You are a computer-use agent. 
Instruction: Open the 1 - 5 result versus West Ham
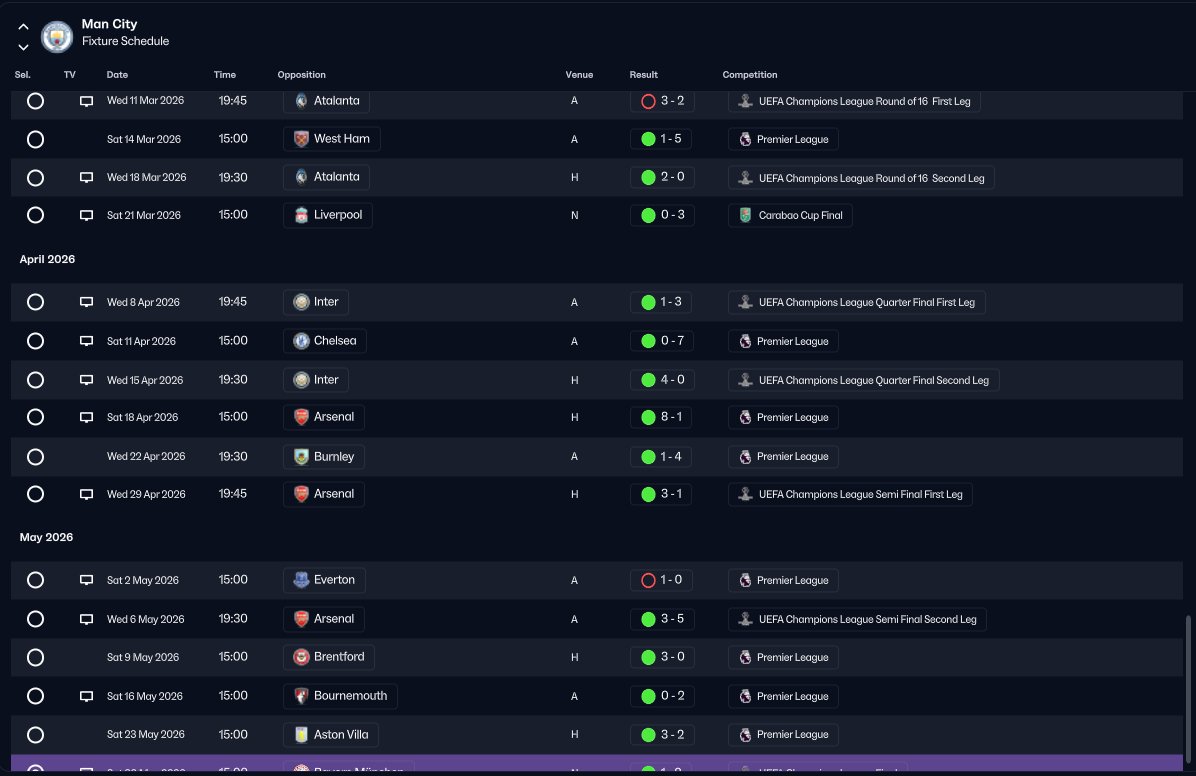pos(661,139)
